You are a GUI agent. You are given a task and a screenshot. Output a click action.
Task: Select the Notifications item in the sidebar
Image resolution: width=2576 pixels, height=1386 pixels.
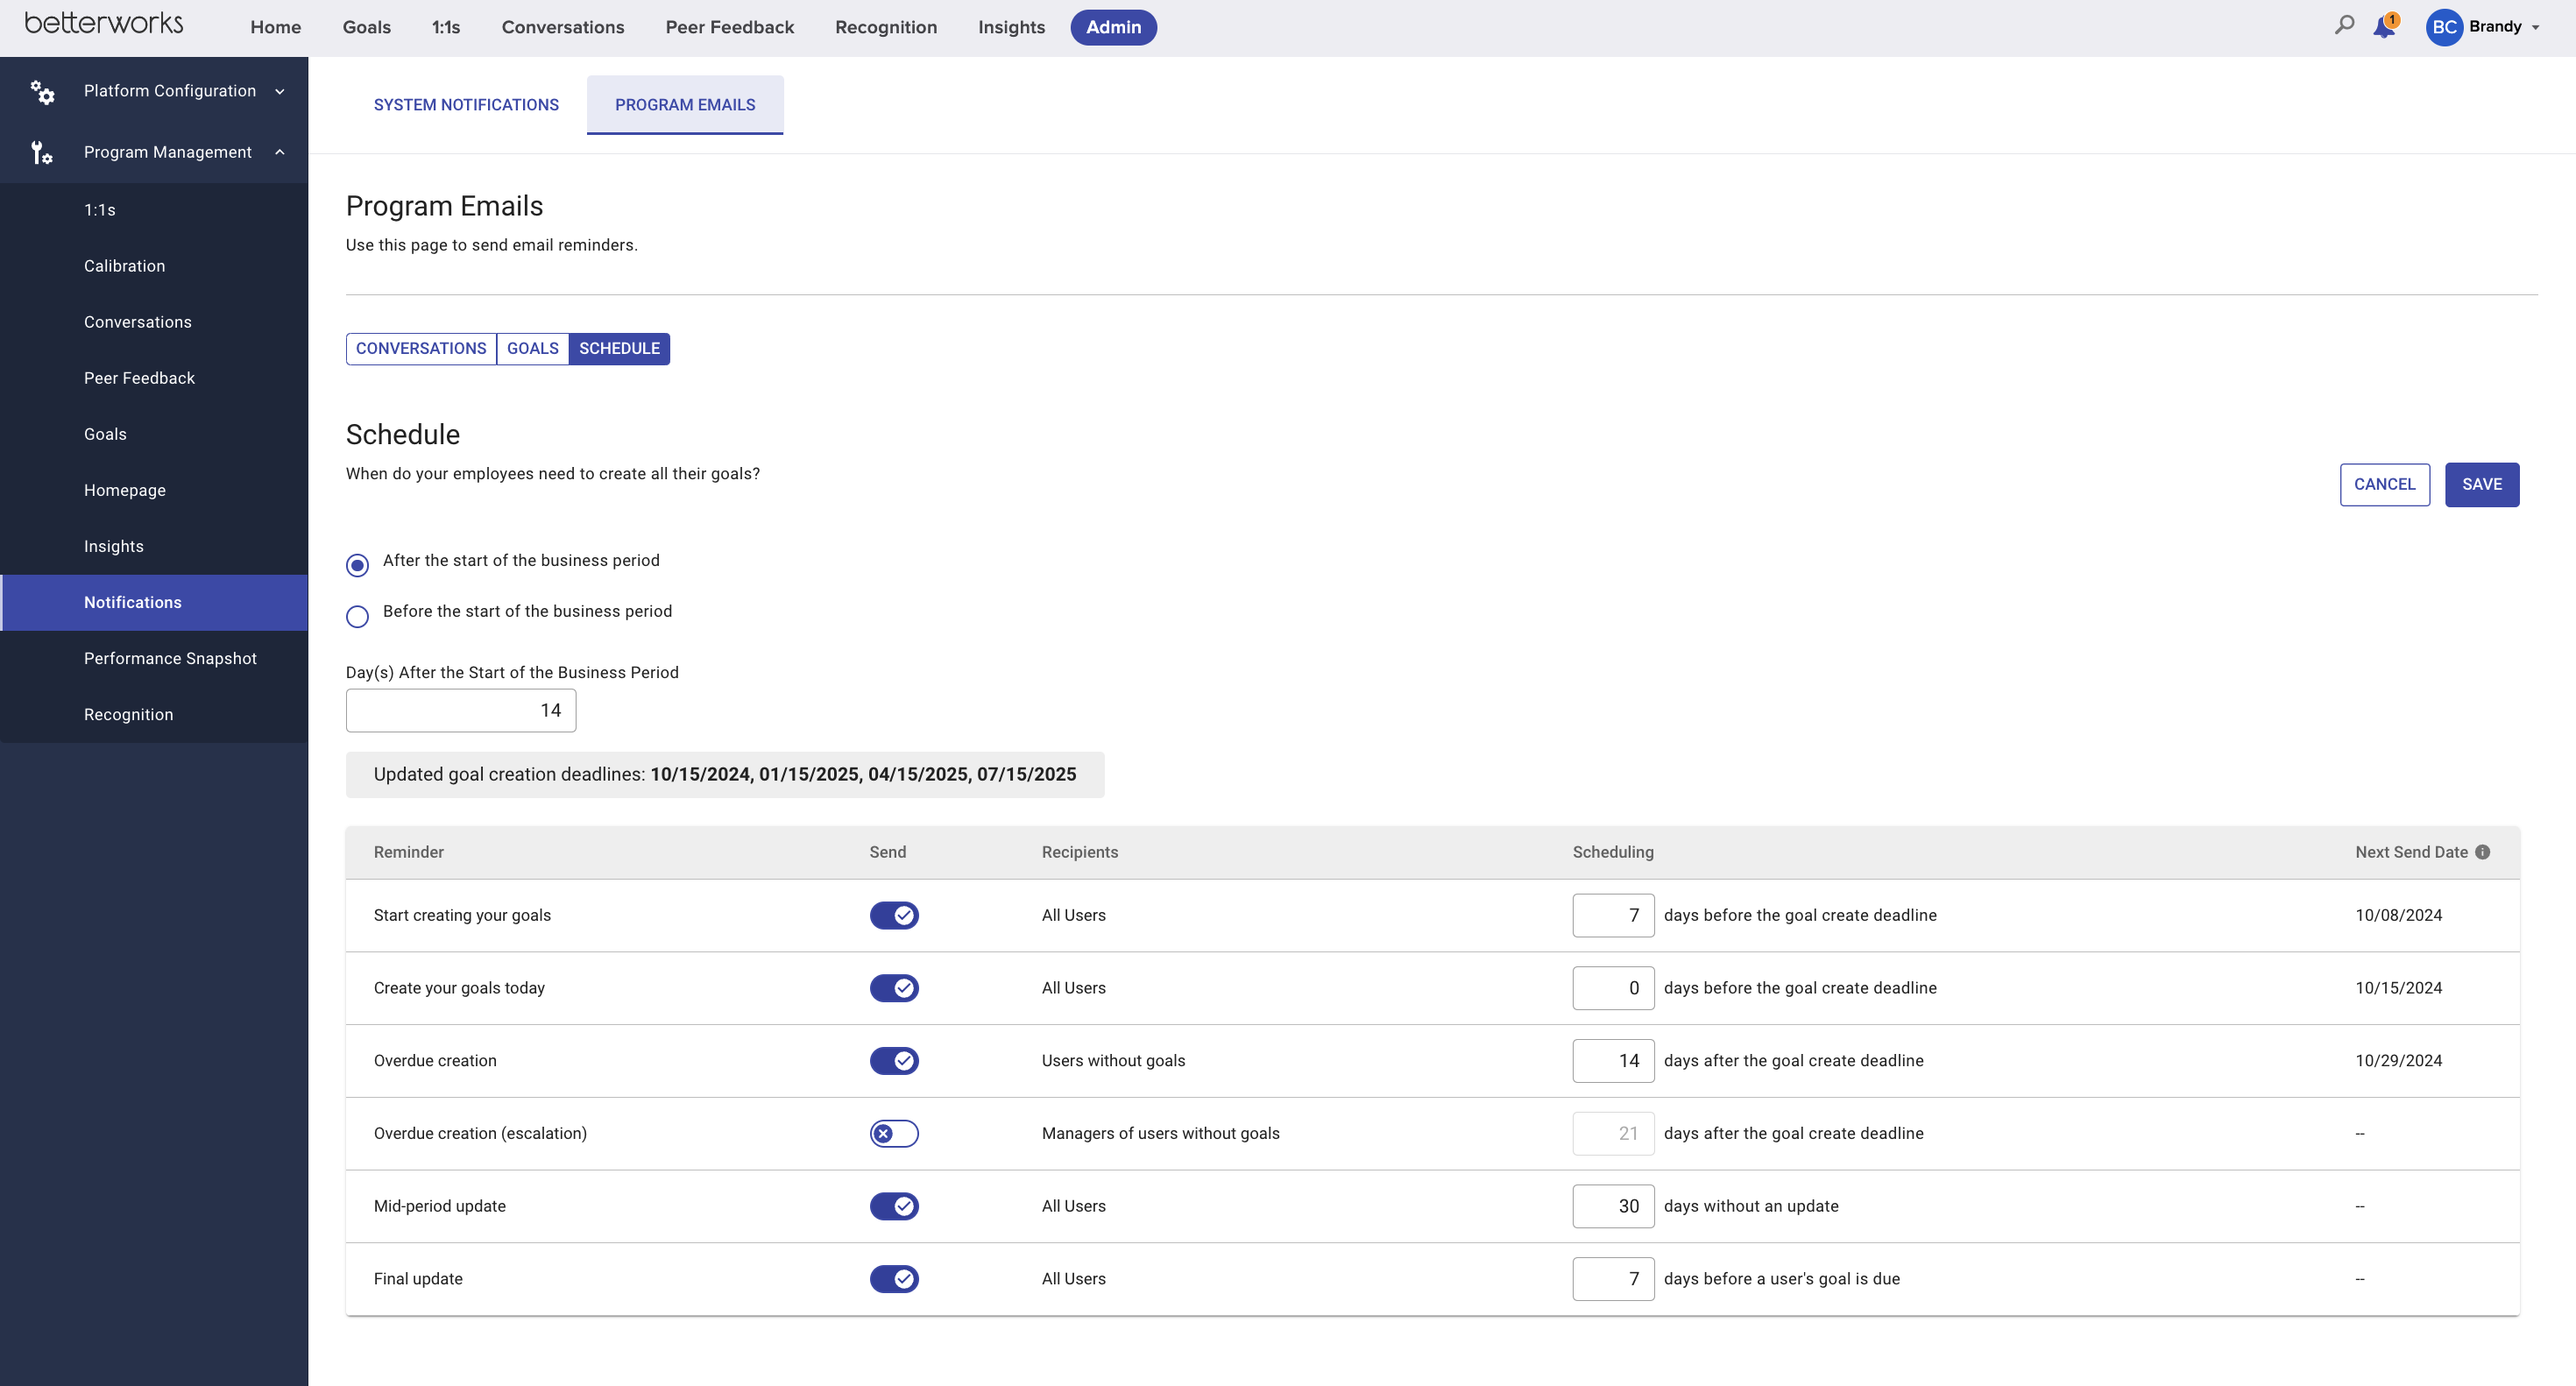click(132, 602)
